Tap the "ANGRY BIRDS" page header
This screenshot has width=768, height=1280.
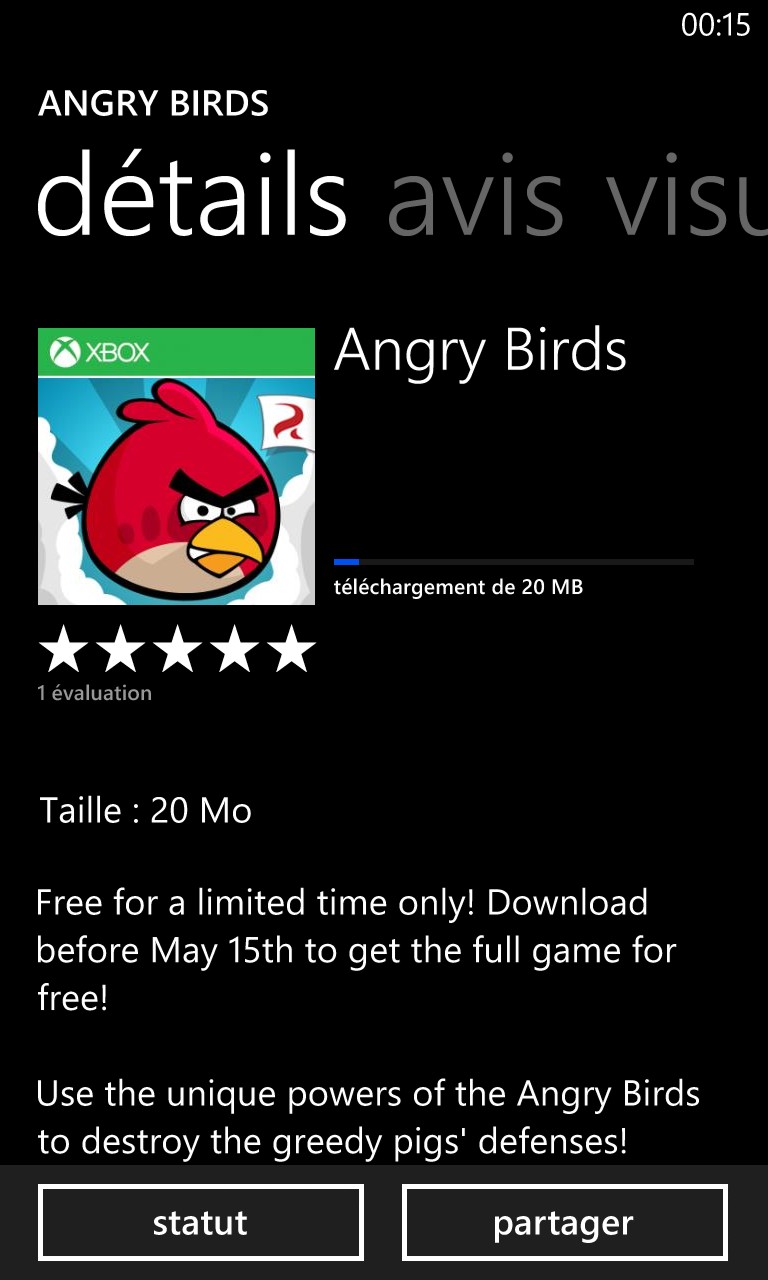(x=154, y=104)
